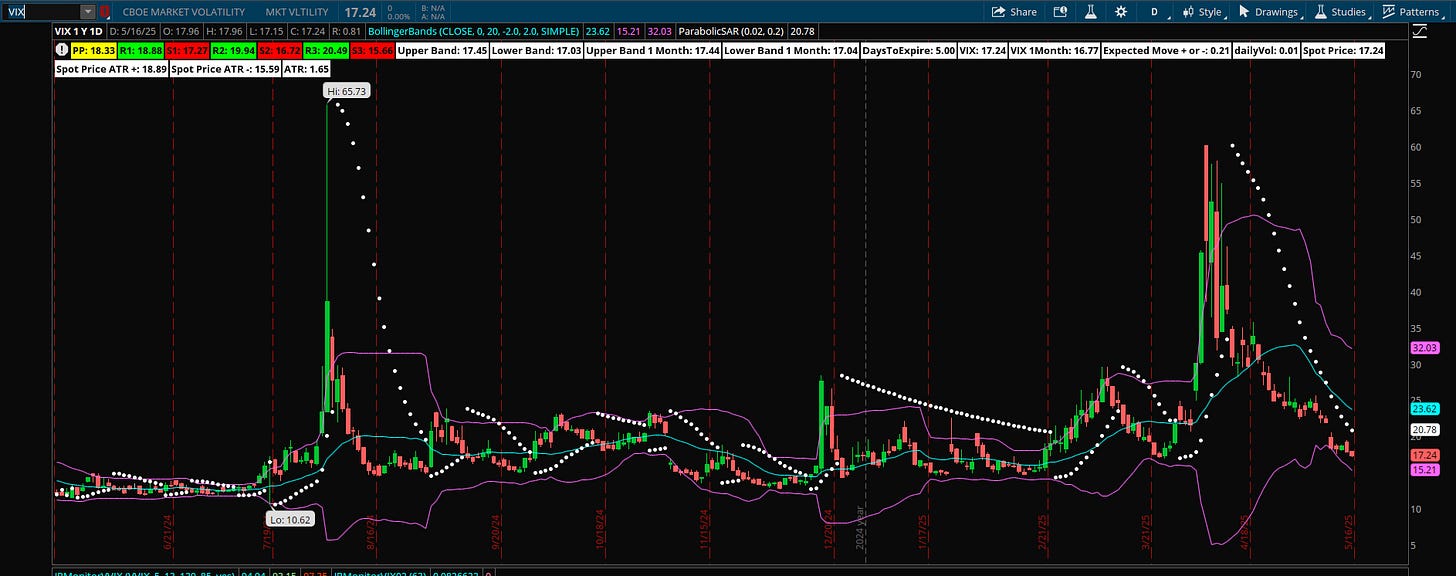Click the Lower Band: 17.03 label

(x=535, y=49)
